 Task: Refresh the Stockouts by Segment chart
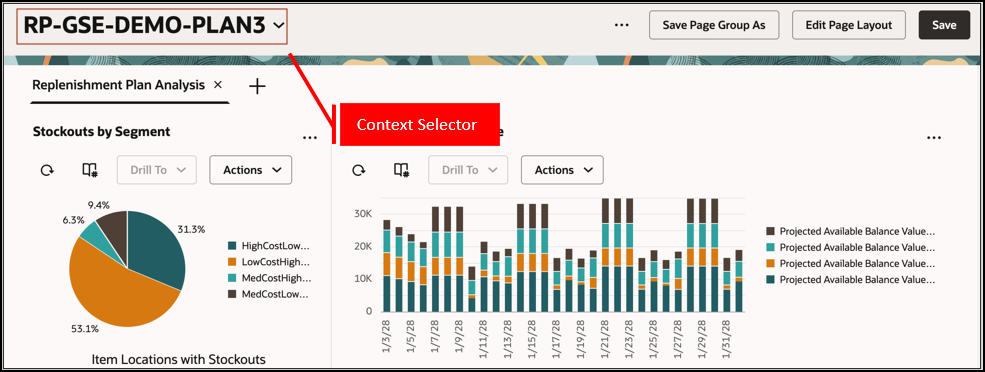[x=47, y=170]
